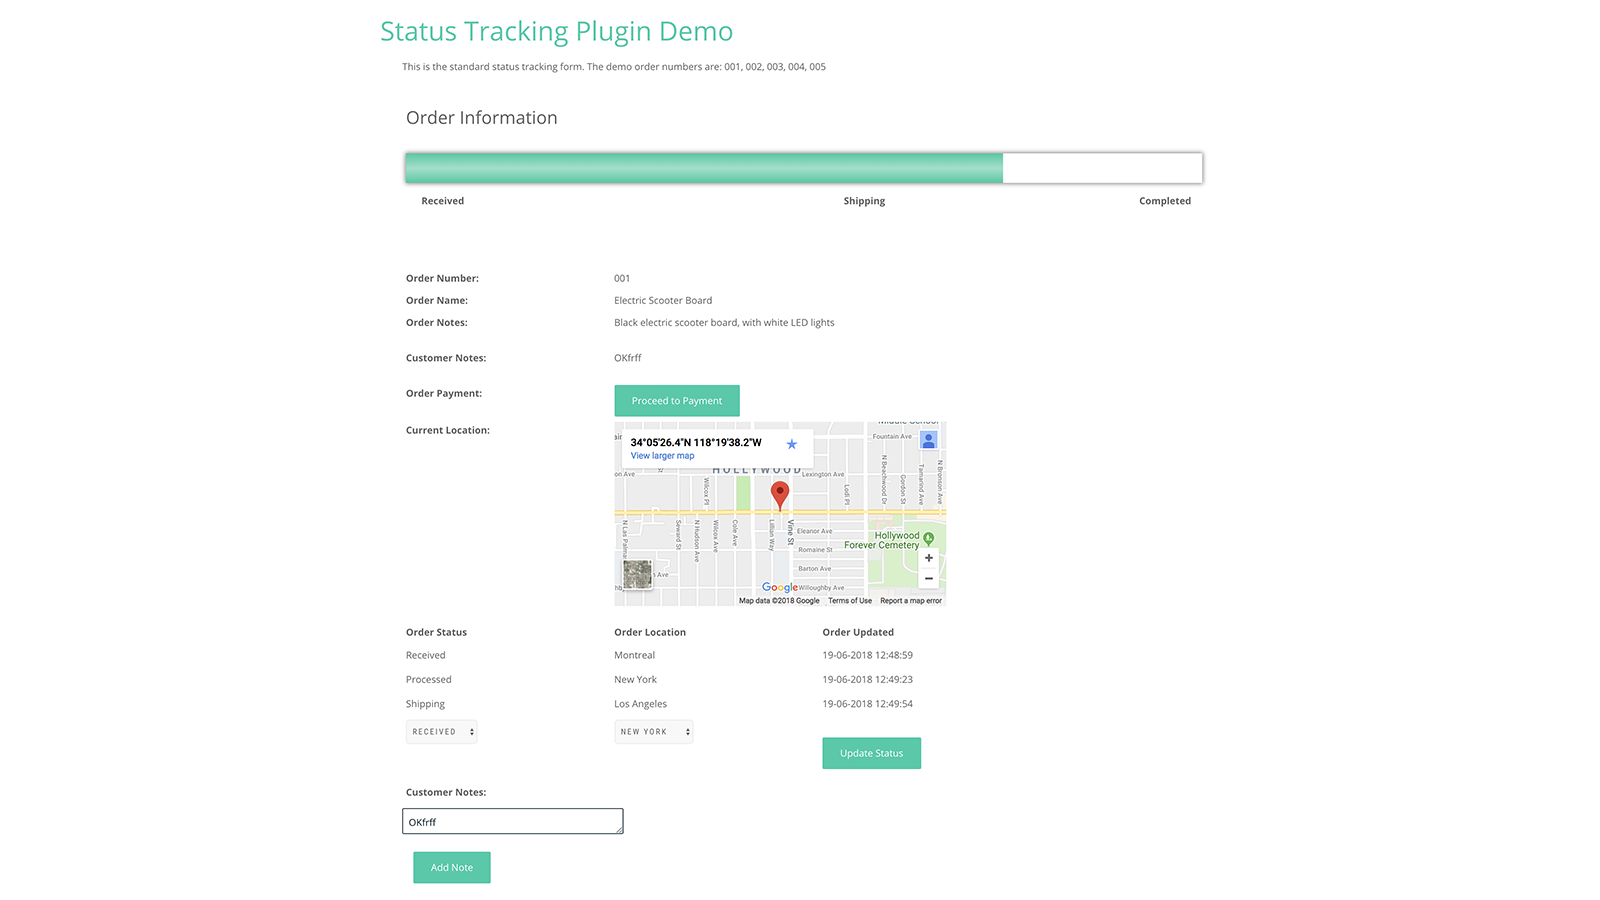Viewport: 1600px width, 900px height.
Task: Open the NEW YORK order location dropdown
Action: pyautogui.click(x=654, y=732)
